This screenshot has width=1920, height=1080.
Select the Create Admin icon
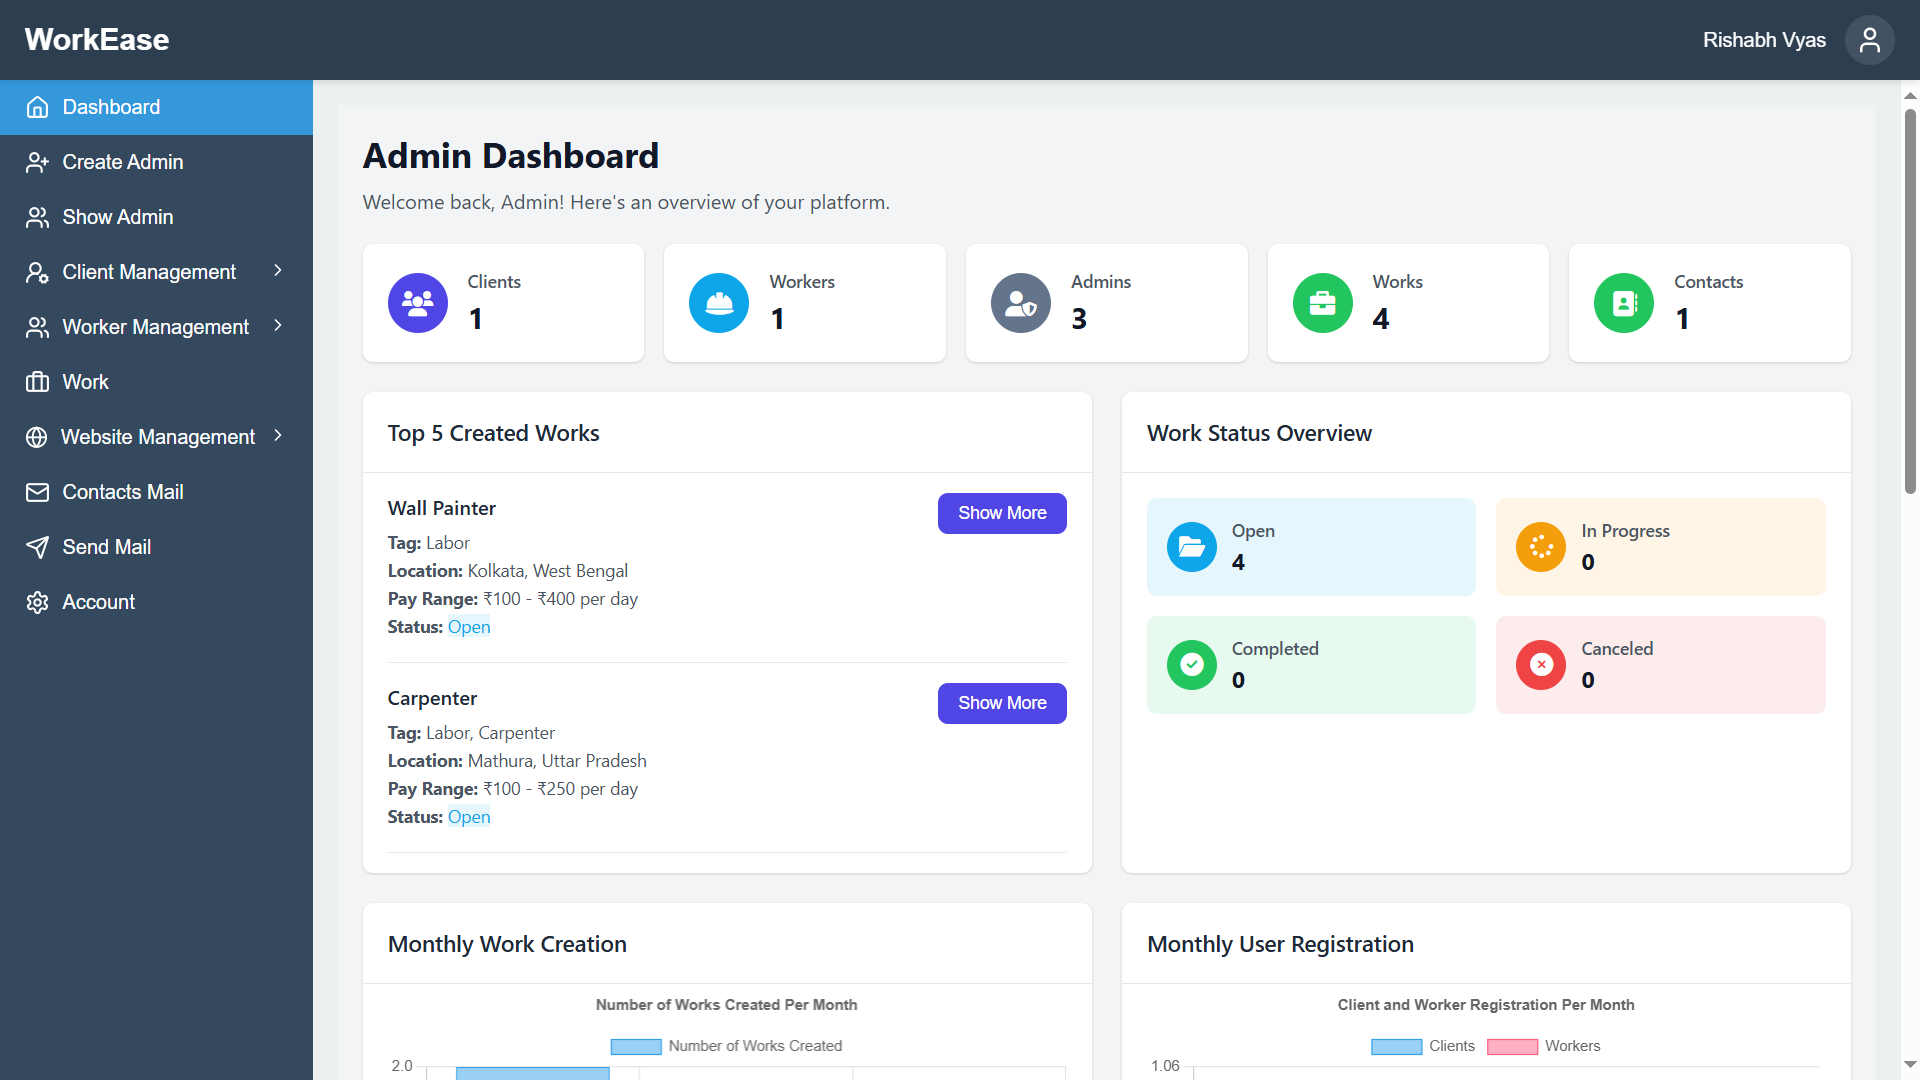37,162
